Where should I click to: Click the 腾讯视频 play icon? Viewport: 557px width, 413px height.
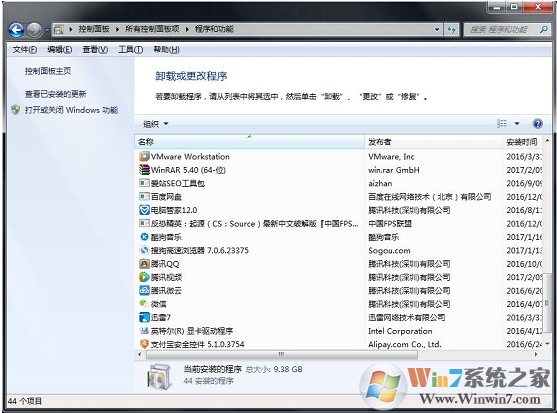point(144,277)
